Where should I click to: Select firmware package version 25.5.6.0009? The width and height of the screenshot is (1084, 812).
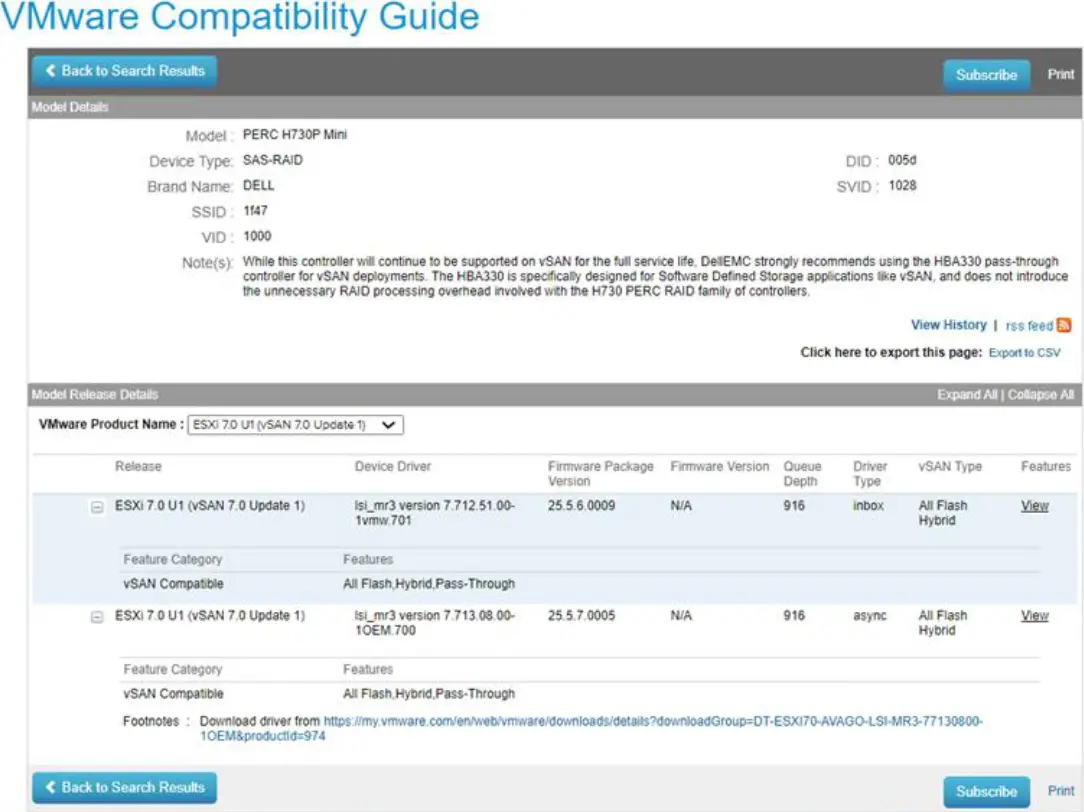coord(581,506)
